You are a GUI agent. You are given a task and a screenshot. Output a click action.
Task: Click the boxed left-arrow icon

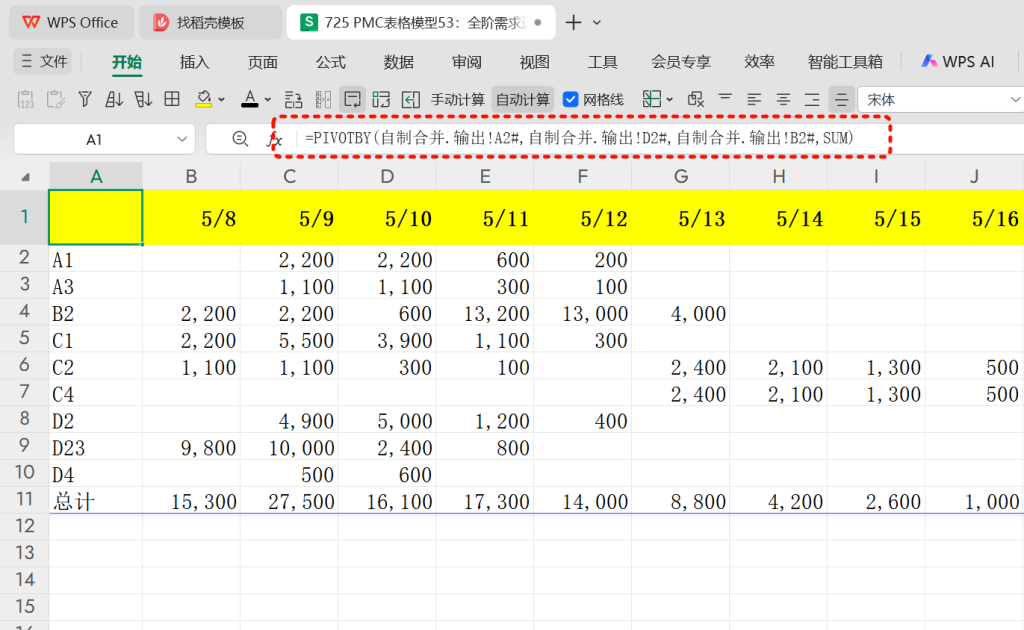point(410,100)
